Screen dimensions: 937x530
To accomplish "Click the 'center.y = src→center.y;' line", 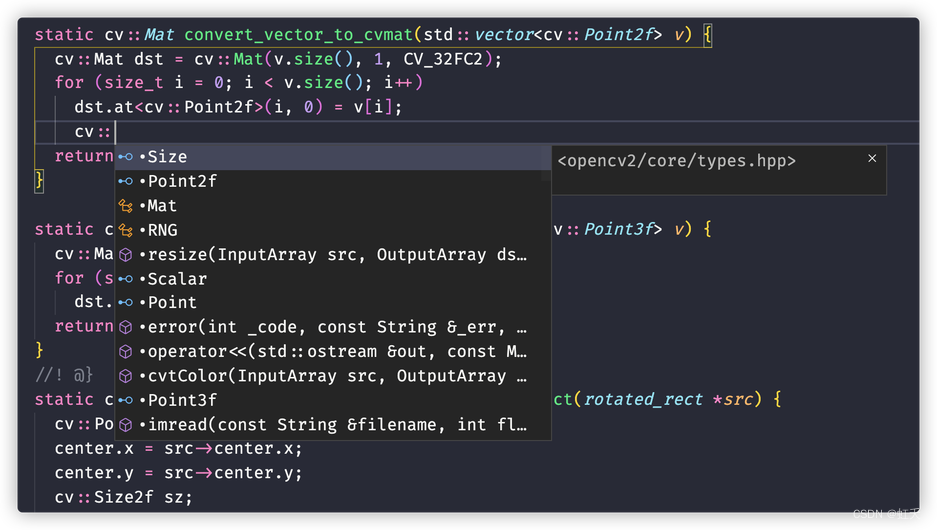I will click(x=179, y=473).
